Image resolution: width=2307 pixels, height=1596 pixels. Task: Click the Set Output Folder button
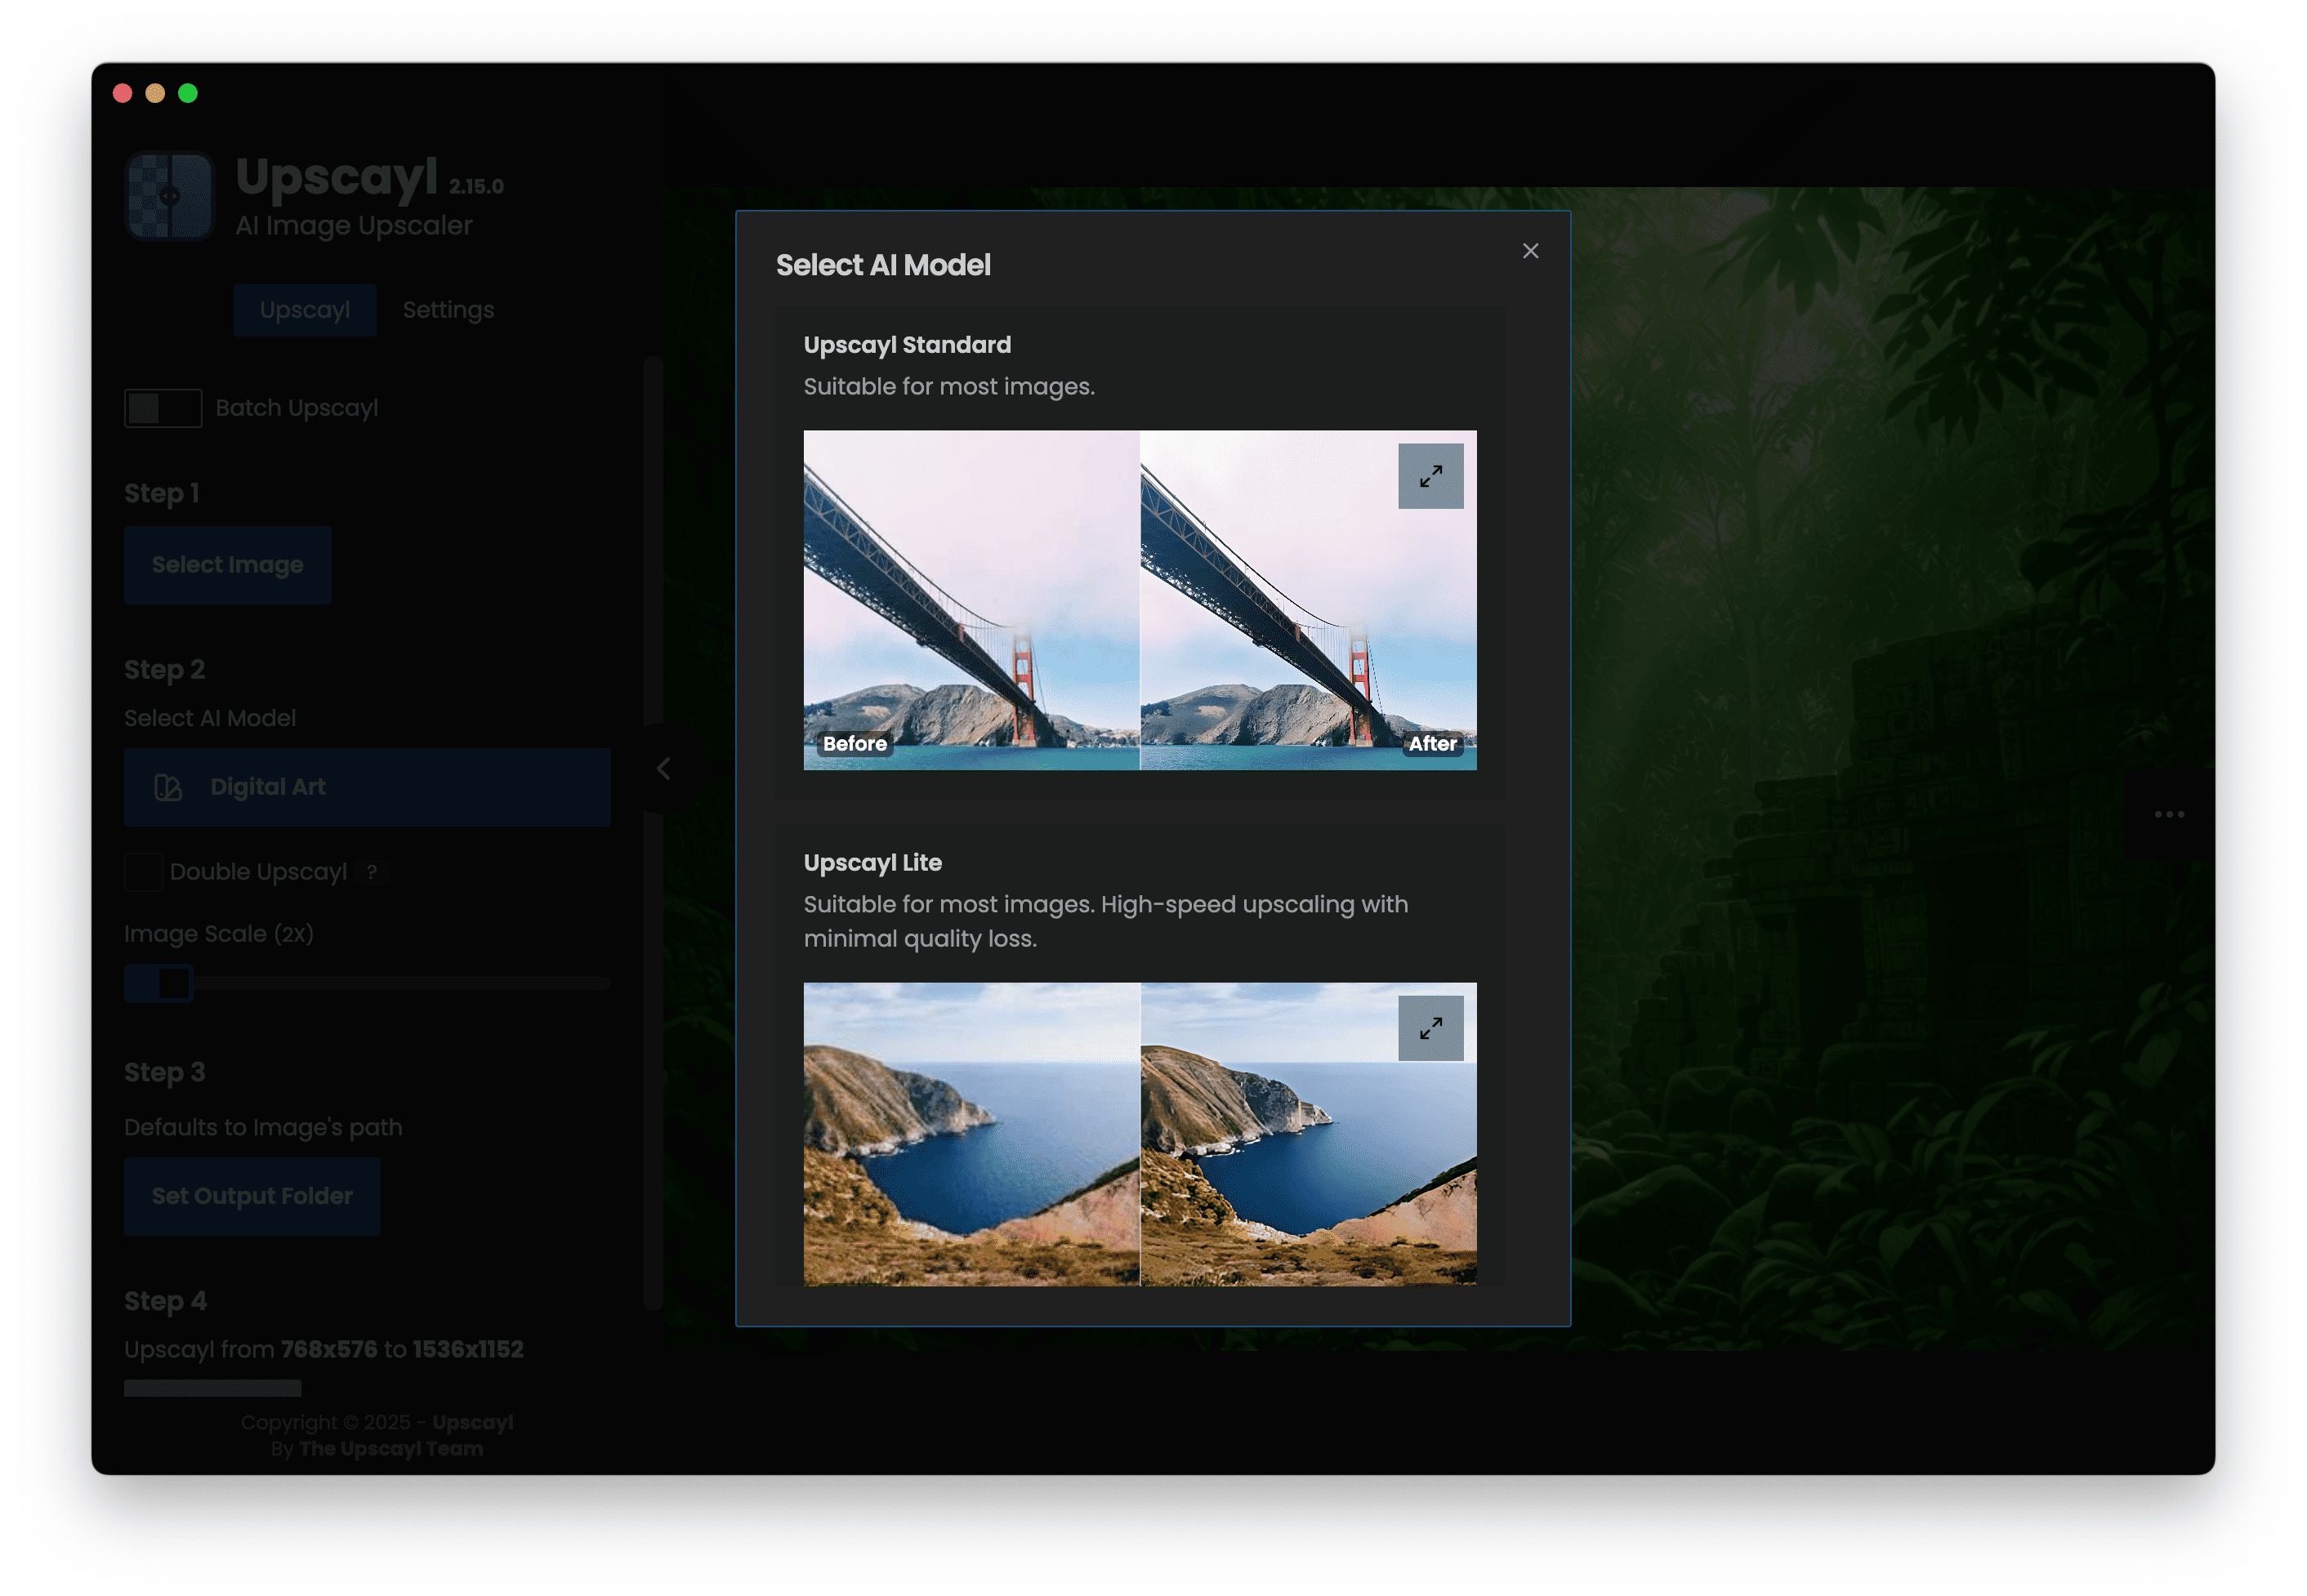coord(252,1196)
